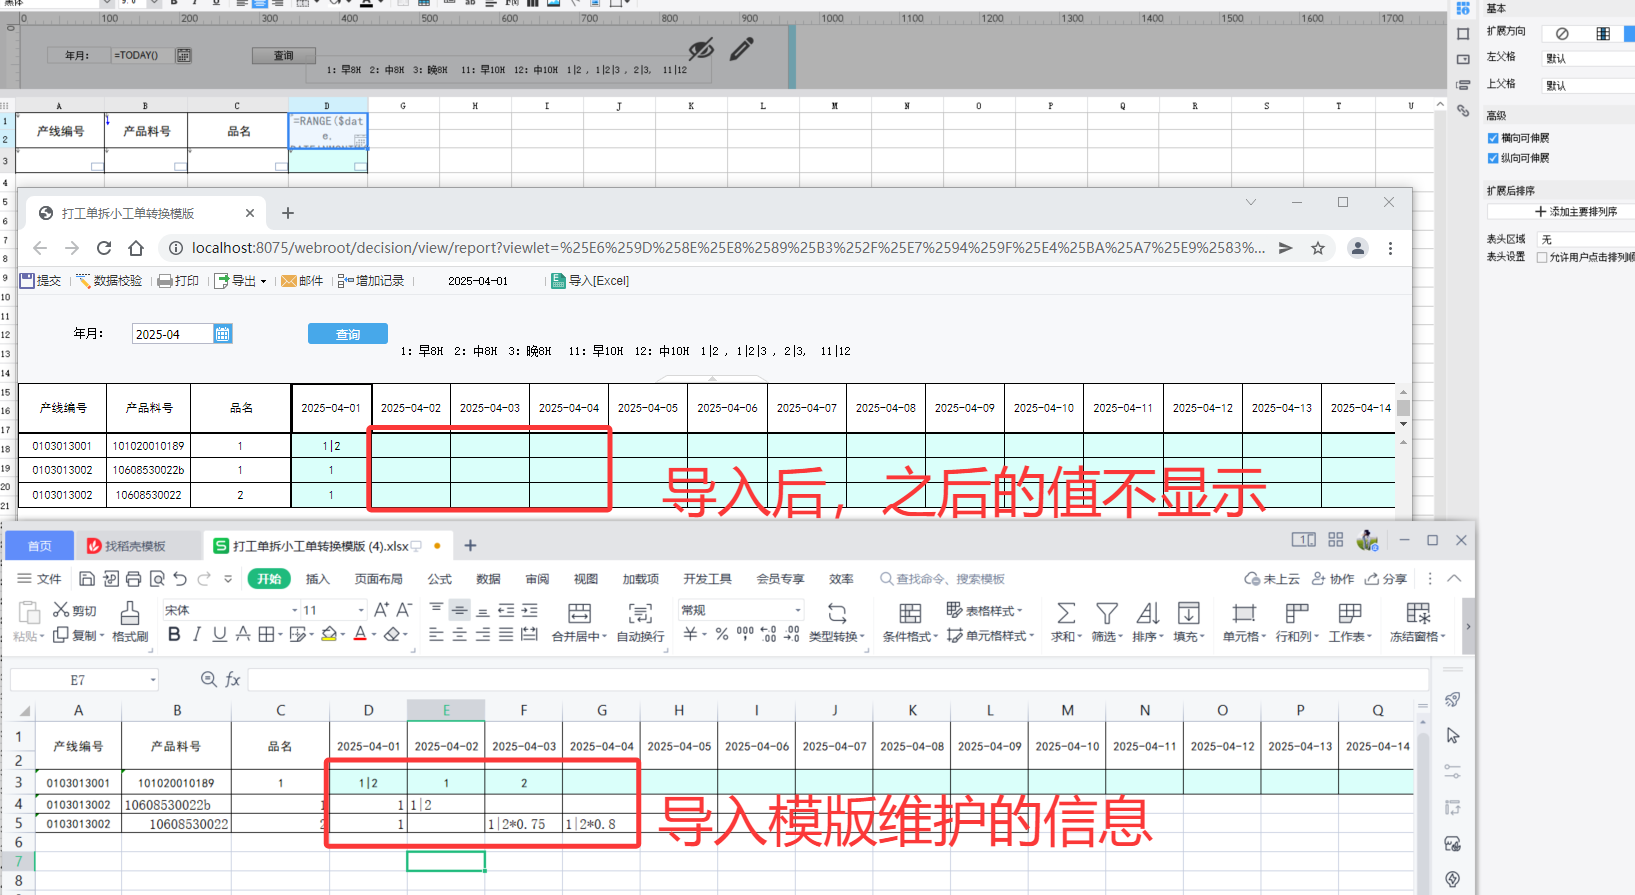1635x895 pixels.
Task: Click the browser reload page icon
Action: [104, 248]
